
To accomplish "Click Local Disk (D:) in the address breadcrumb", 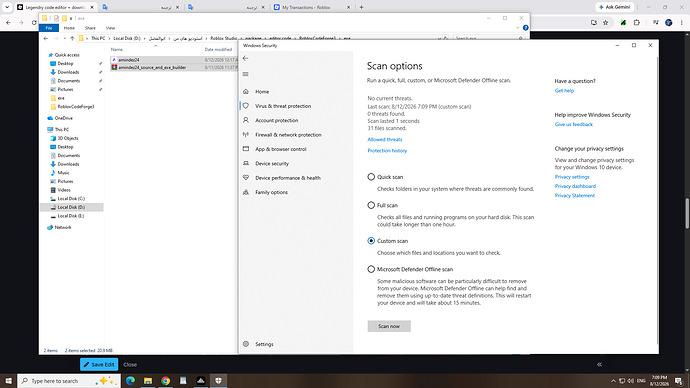I will (127, 38).
